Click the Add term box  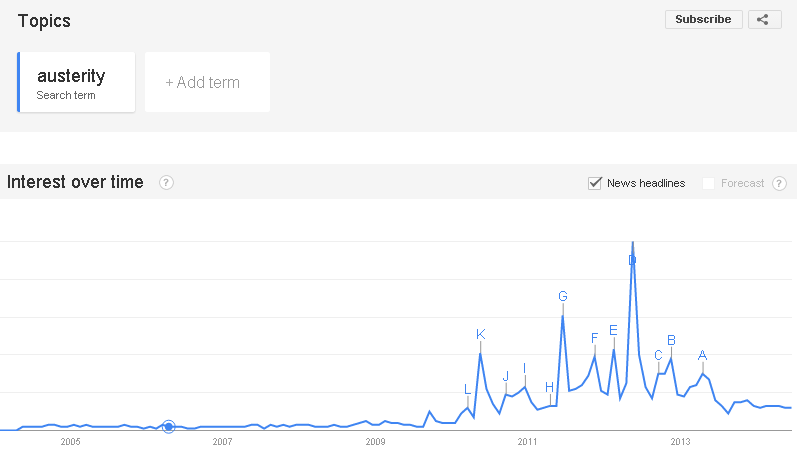pos(209,83)
